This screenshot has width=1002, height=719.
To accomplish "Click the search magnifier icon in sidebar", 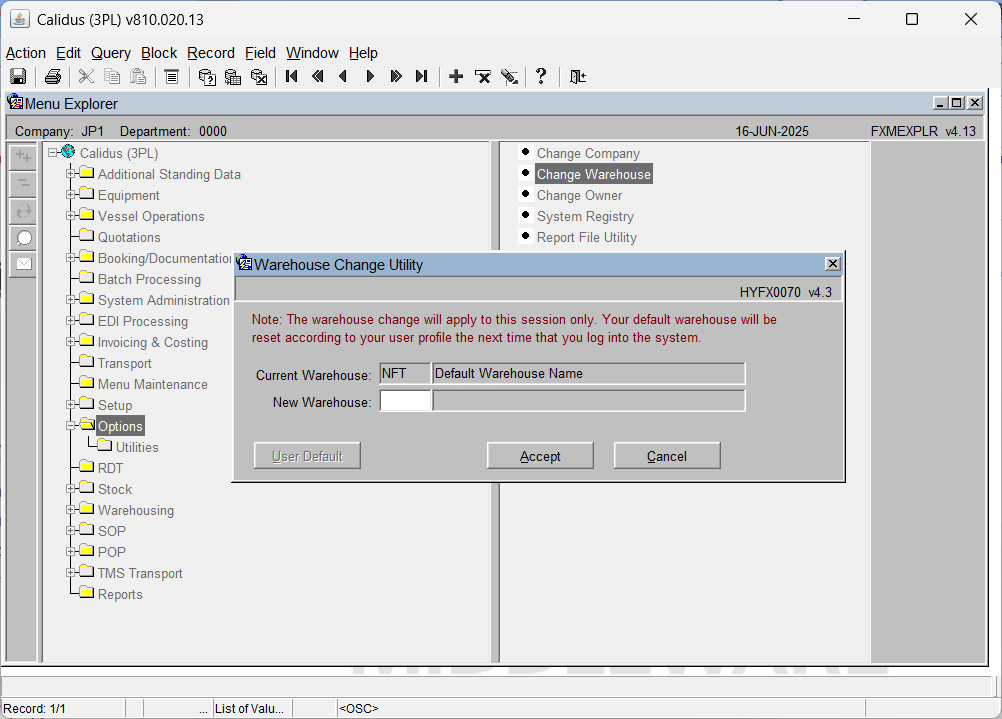I will tap(24, 238).
